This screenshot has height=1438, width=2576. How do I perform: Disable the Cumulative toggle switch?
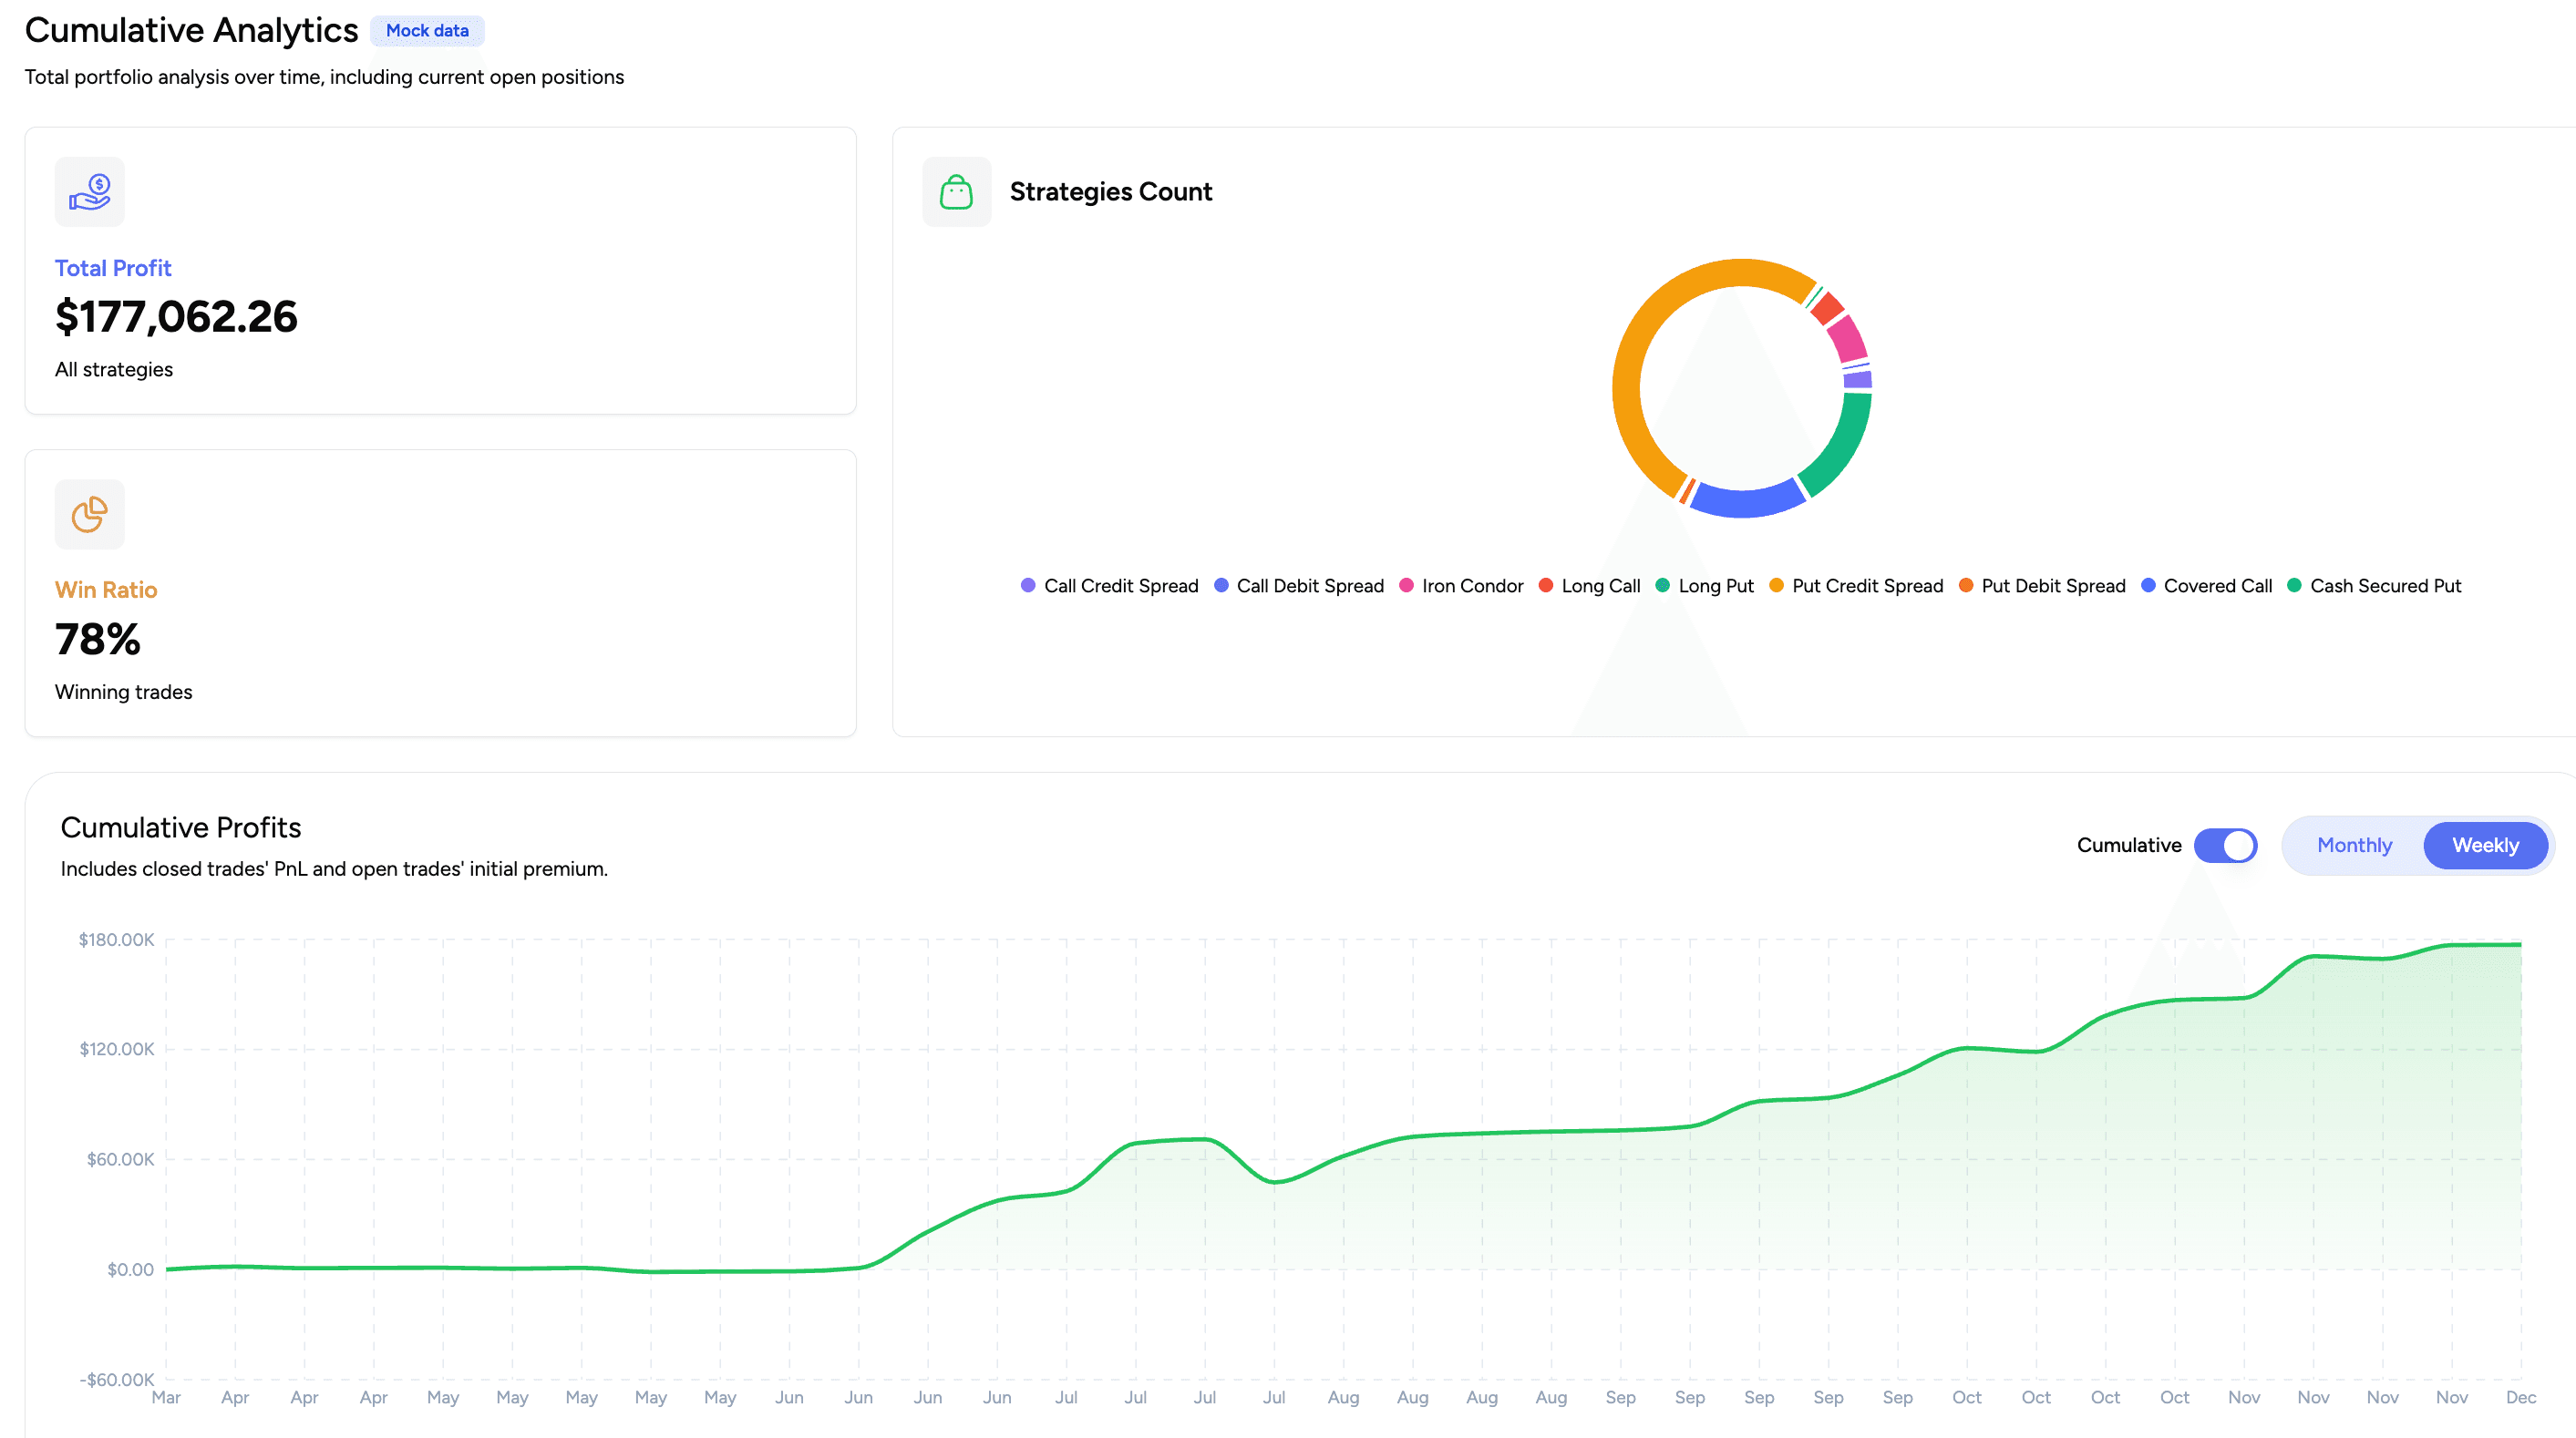(x=2225, y=845)
